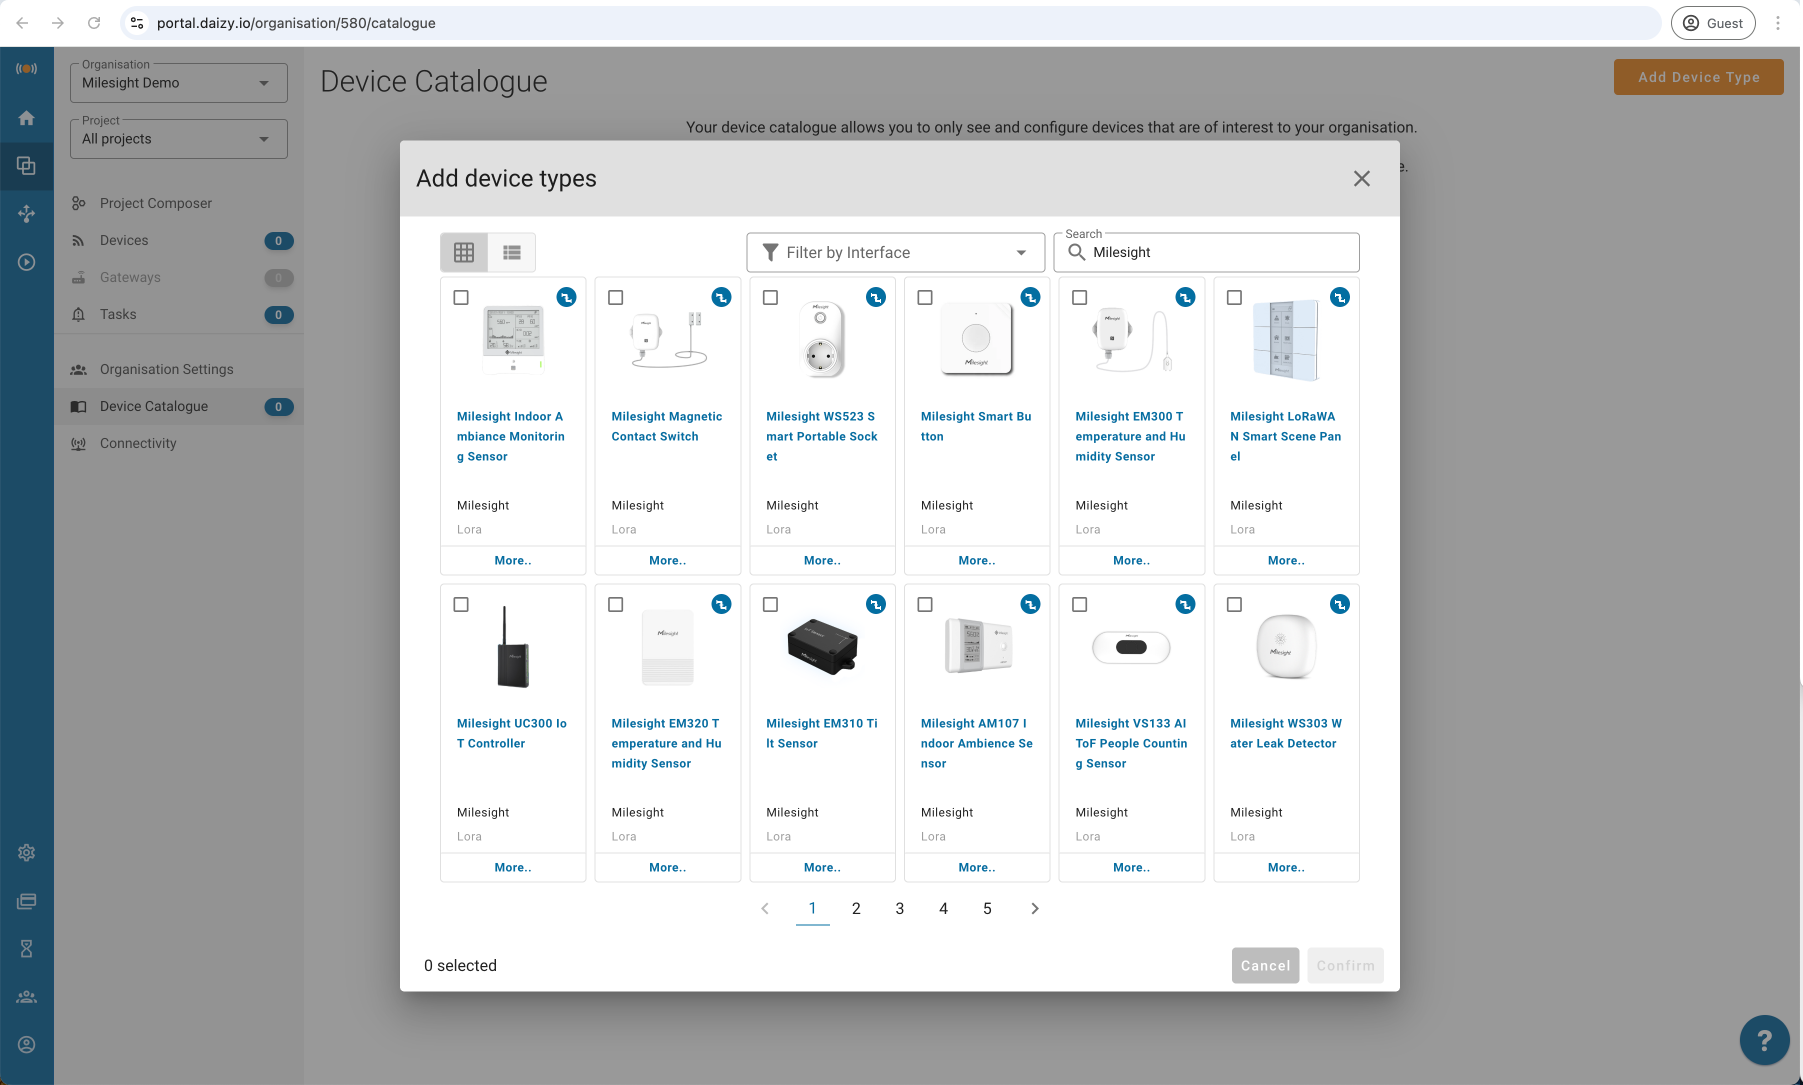Go back in browser history

pyautogui.click(x=22, y=23)
